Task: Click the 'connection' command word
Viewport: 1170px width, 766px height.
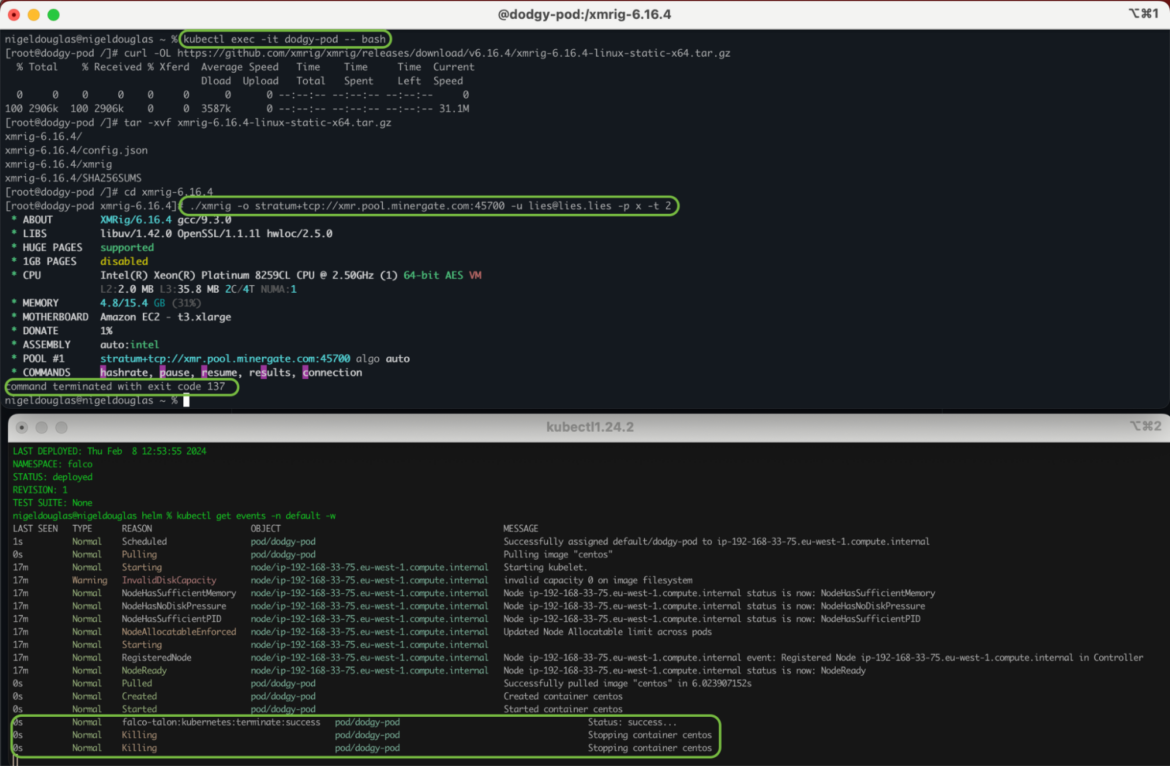Action: click(332, 372)
